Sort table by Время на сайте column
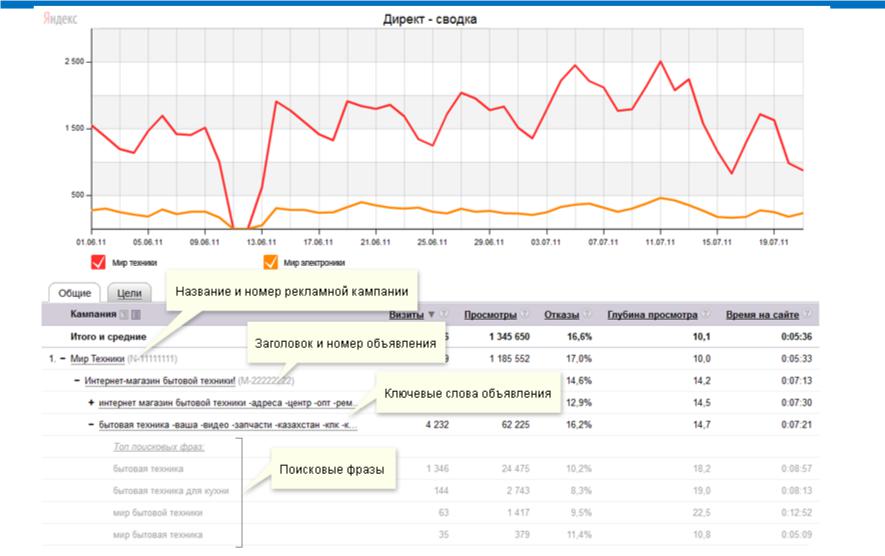 click(763, 314)
